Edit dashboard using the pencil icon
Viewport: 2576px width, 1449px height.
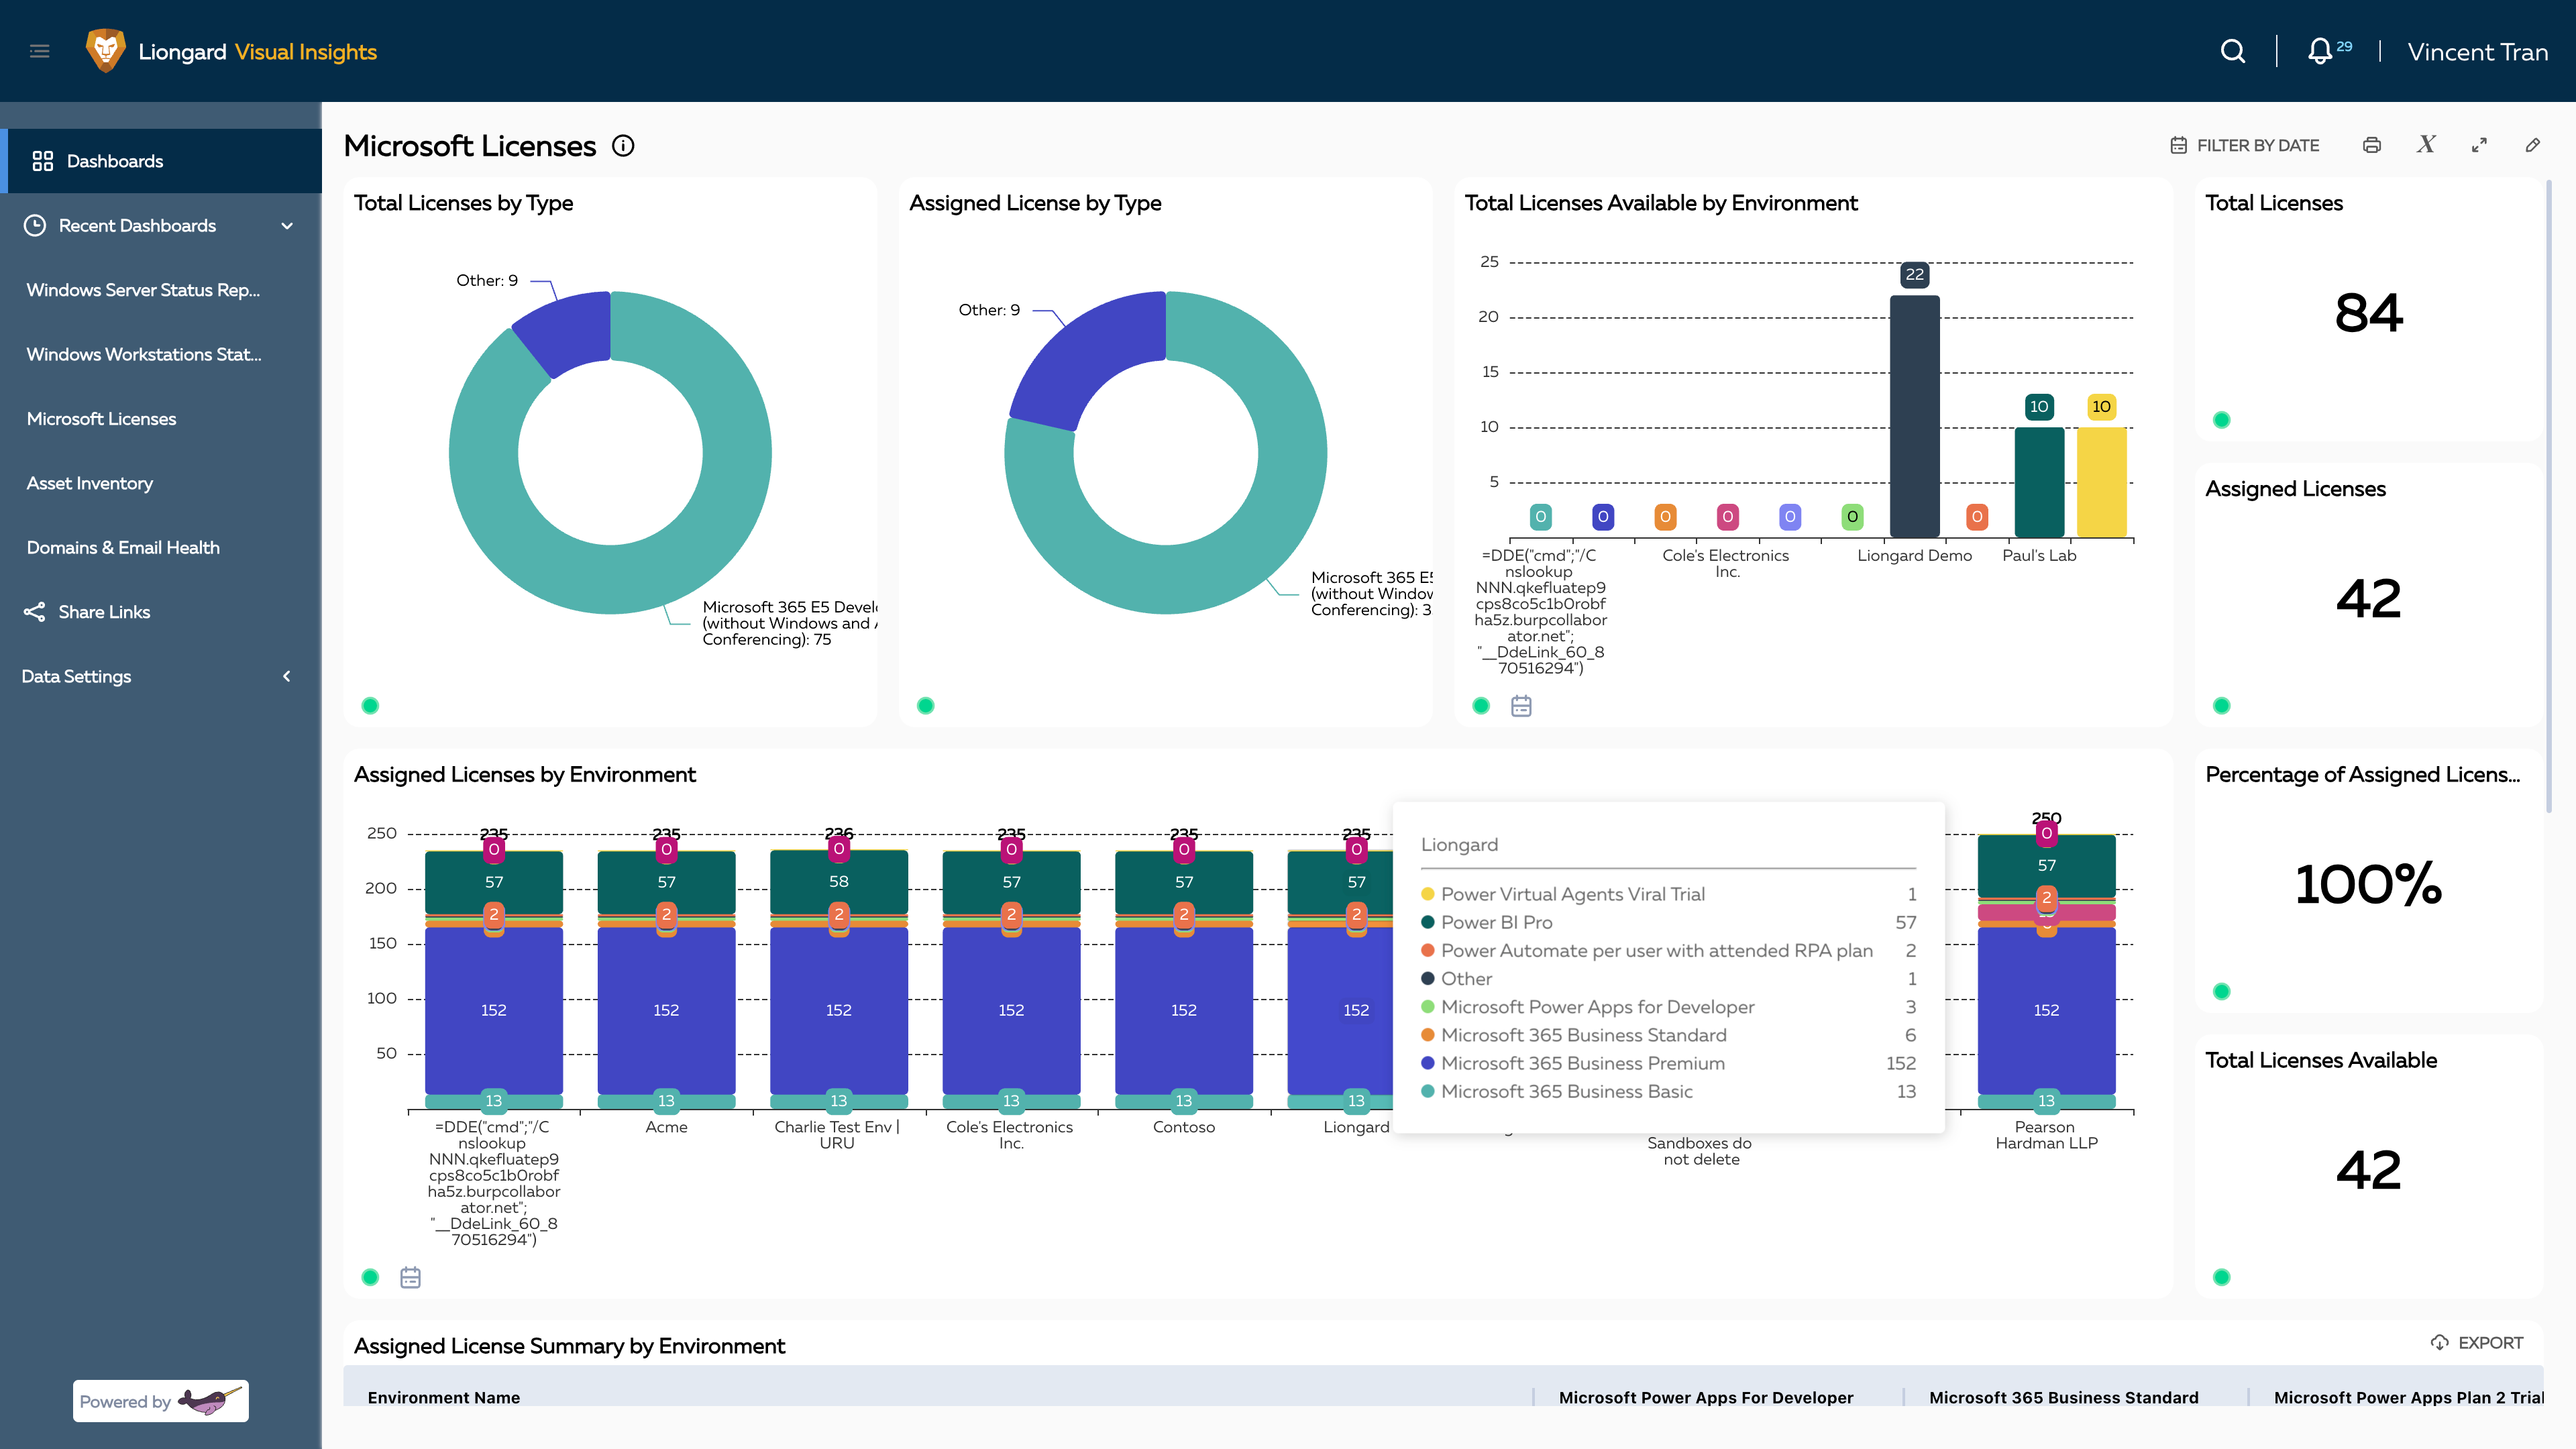(x=2532, y=145)
